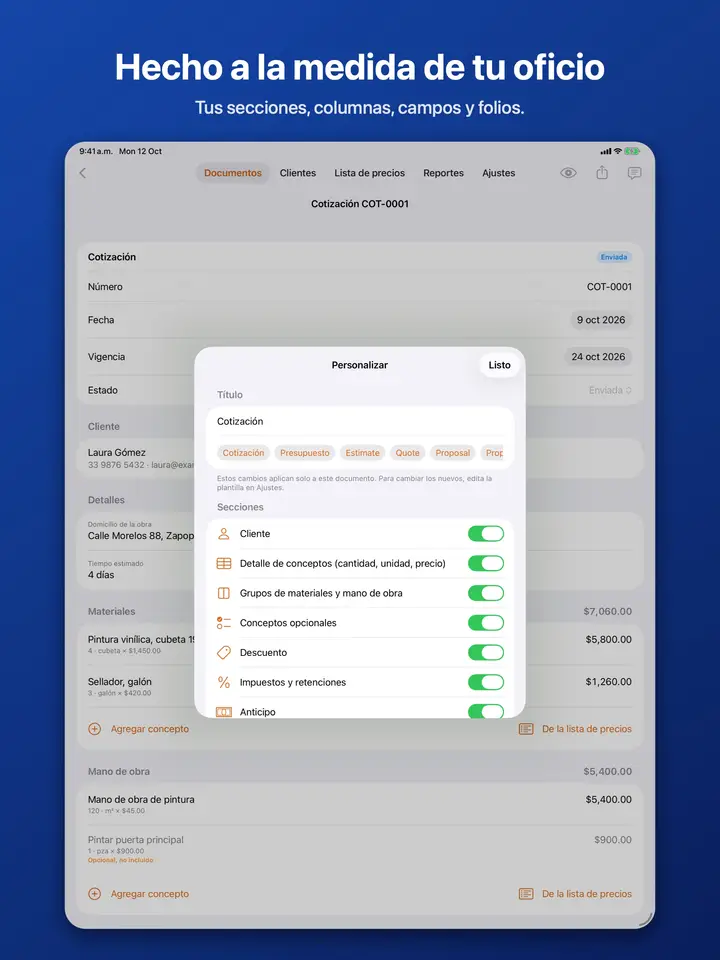Toggle Impuestos y retenciones switch
The width and height of the screenshot is (720, 960).
tap(486, 682)
